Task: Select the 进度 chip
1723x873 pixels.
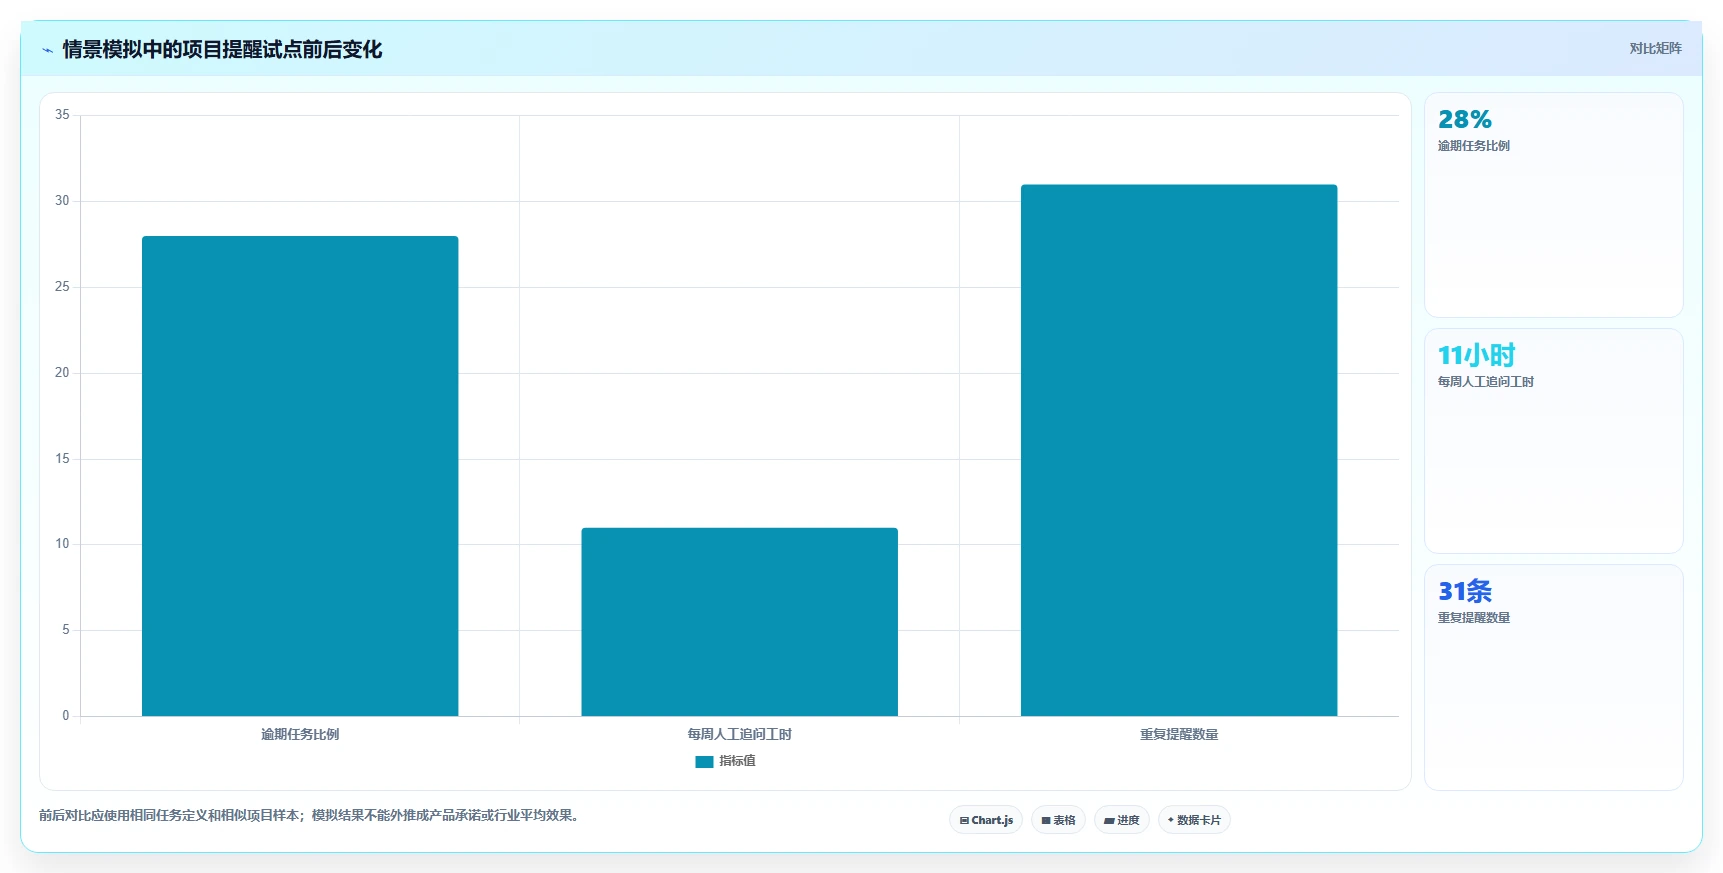Action: point(1121,820)
